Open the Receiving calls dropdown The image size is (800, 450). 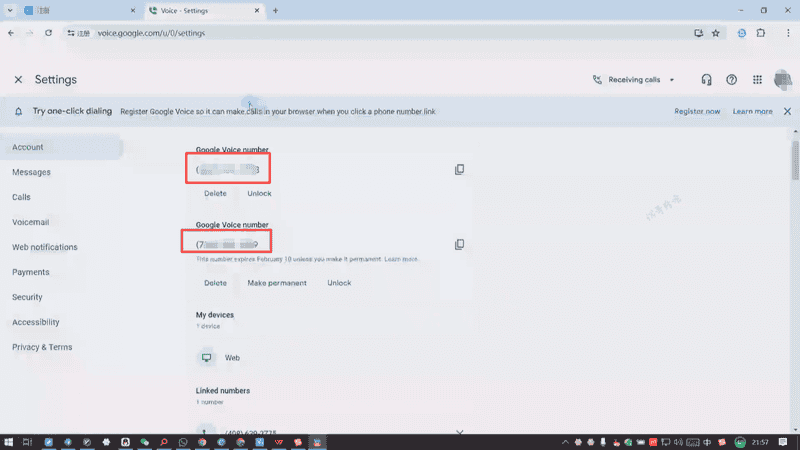point(634,80)
